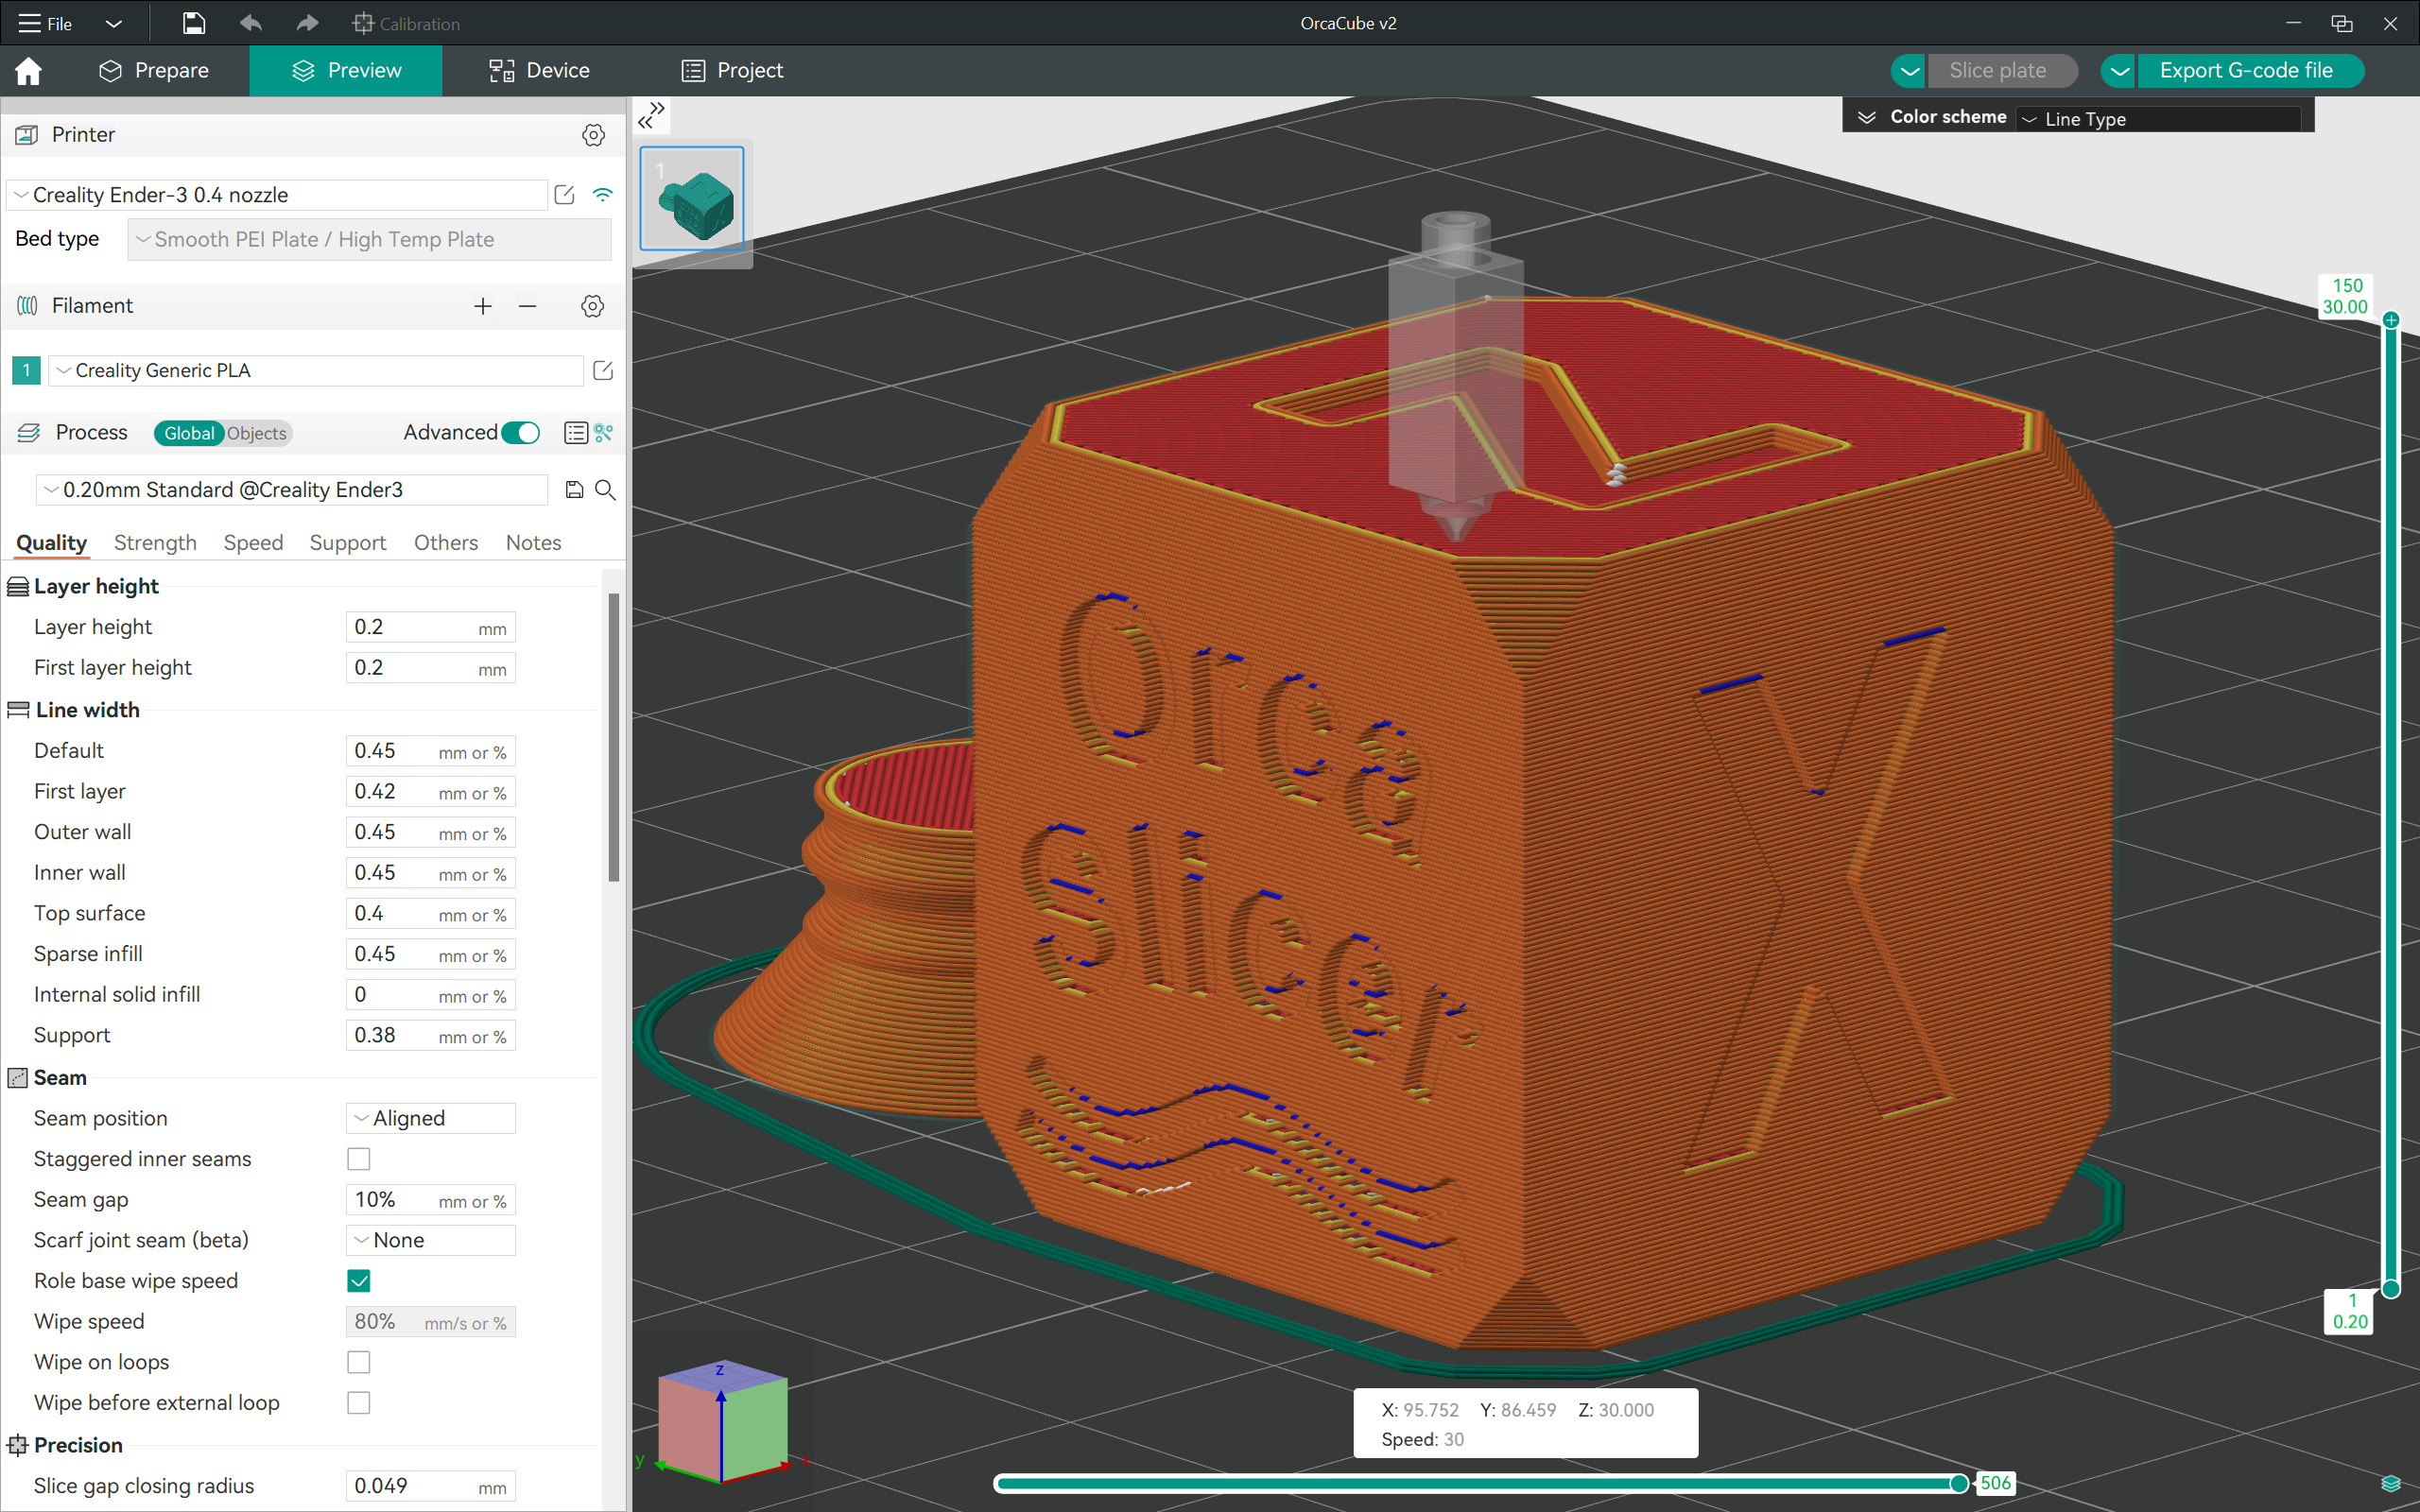Image resolution: width=2420 pixels, height=1512 pixels.
Task: Select the plate 1 thumbnail
Action: tap(692, 199)
